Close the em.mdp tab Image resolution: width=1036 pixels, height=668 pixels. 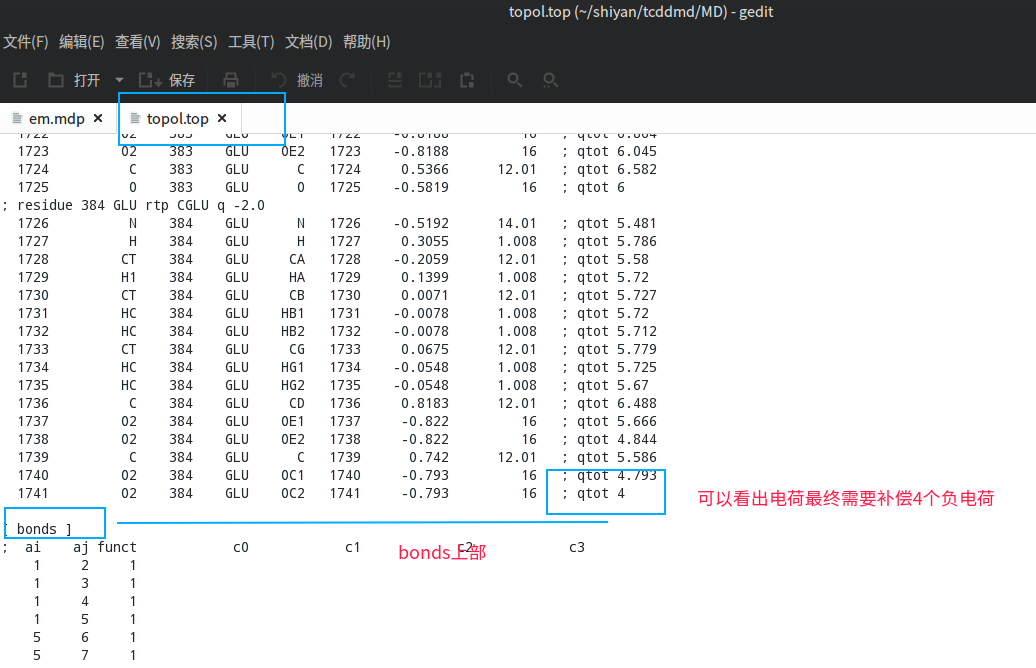(x=98, y=118)
